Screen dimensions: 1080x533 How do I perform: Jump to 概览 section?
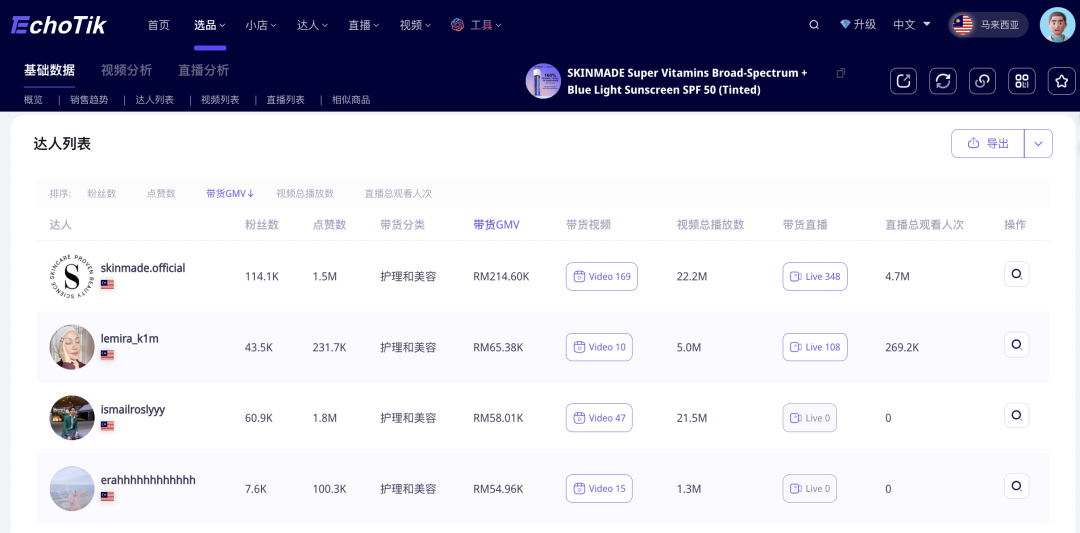point(33,100)
